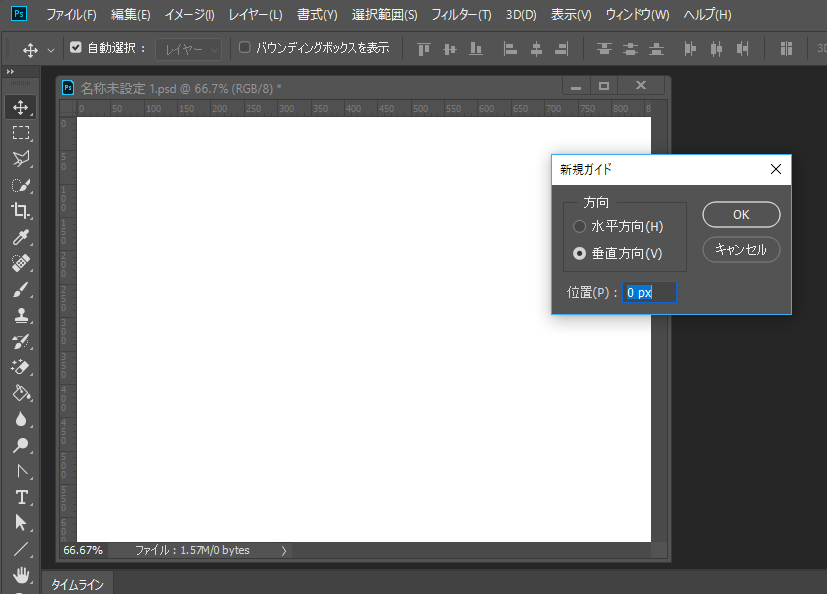Select the Clone Stamp tool
The height and width of the screenshot is (594, 827).
[x=21, y=315]
